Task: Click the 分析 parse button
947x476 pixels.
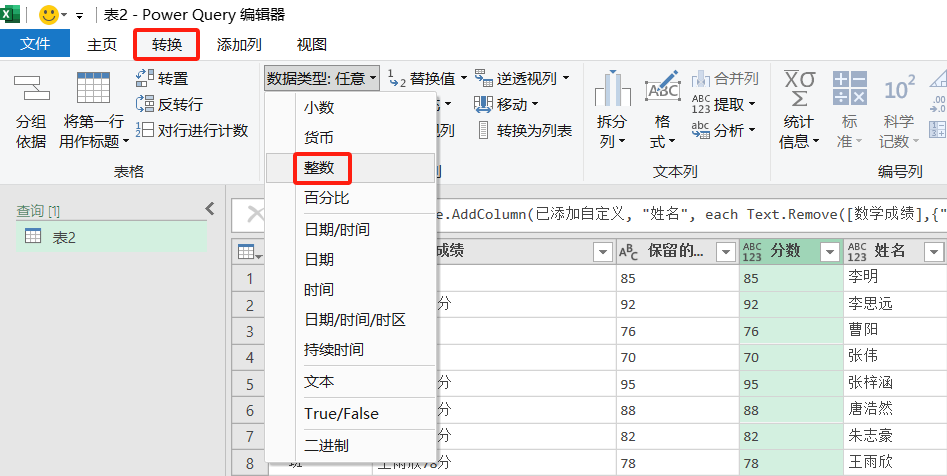Action: point(724,130)
